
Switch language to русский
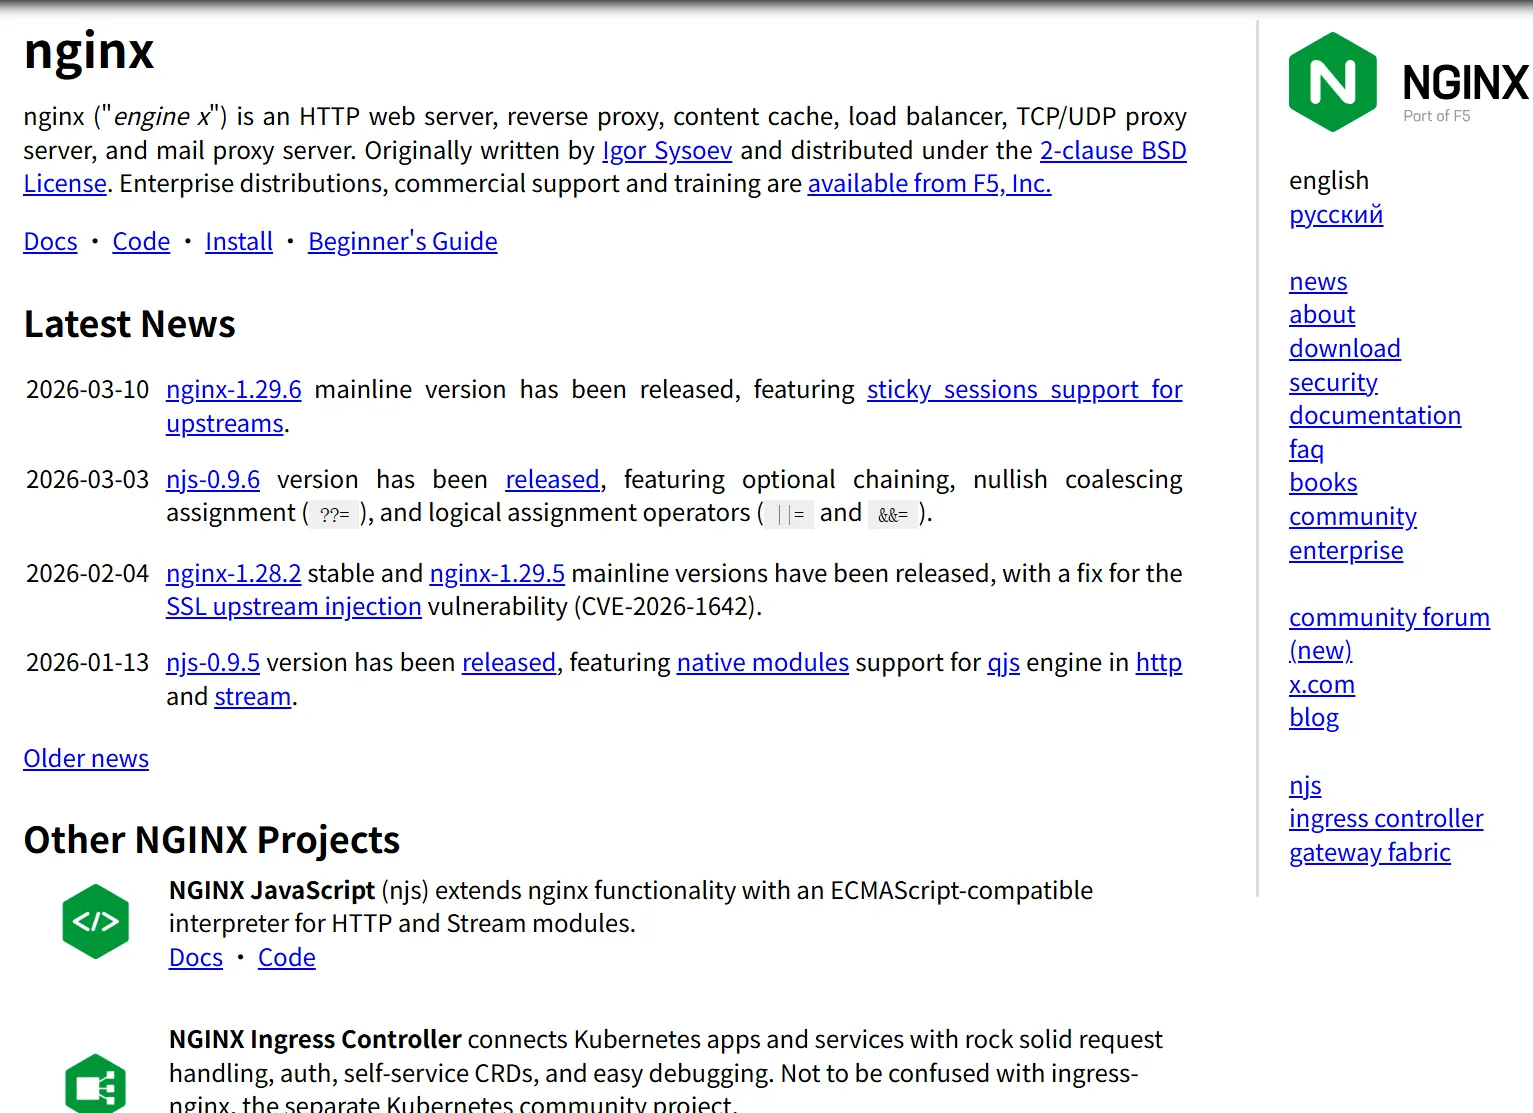point(1335,215)
